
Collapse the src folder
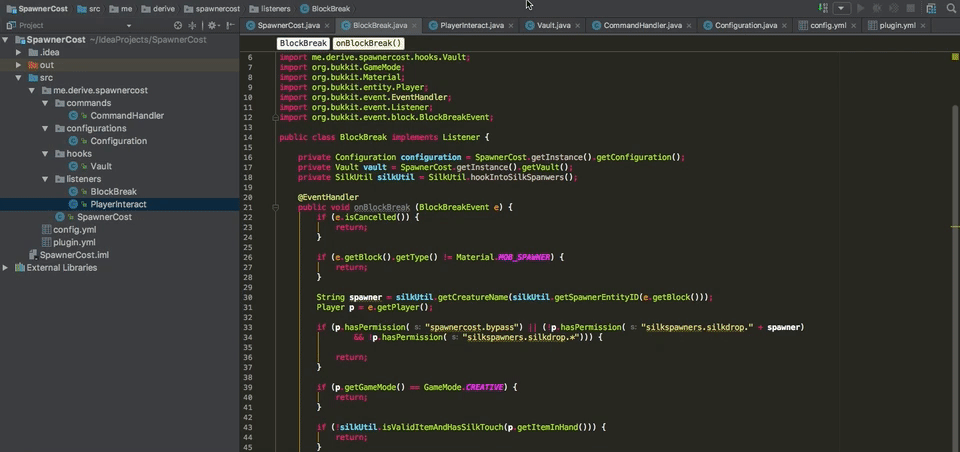[x=19, y=78]
